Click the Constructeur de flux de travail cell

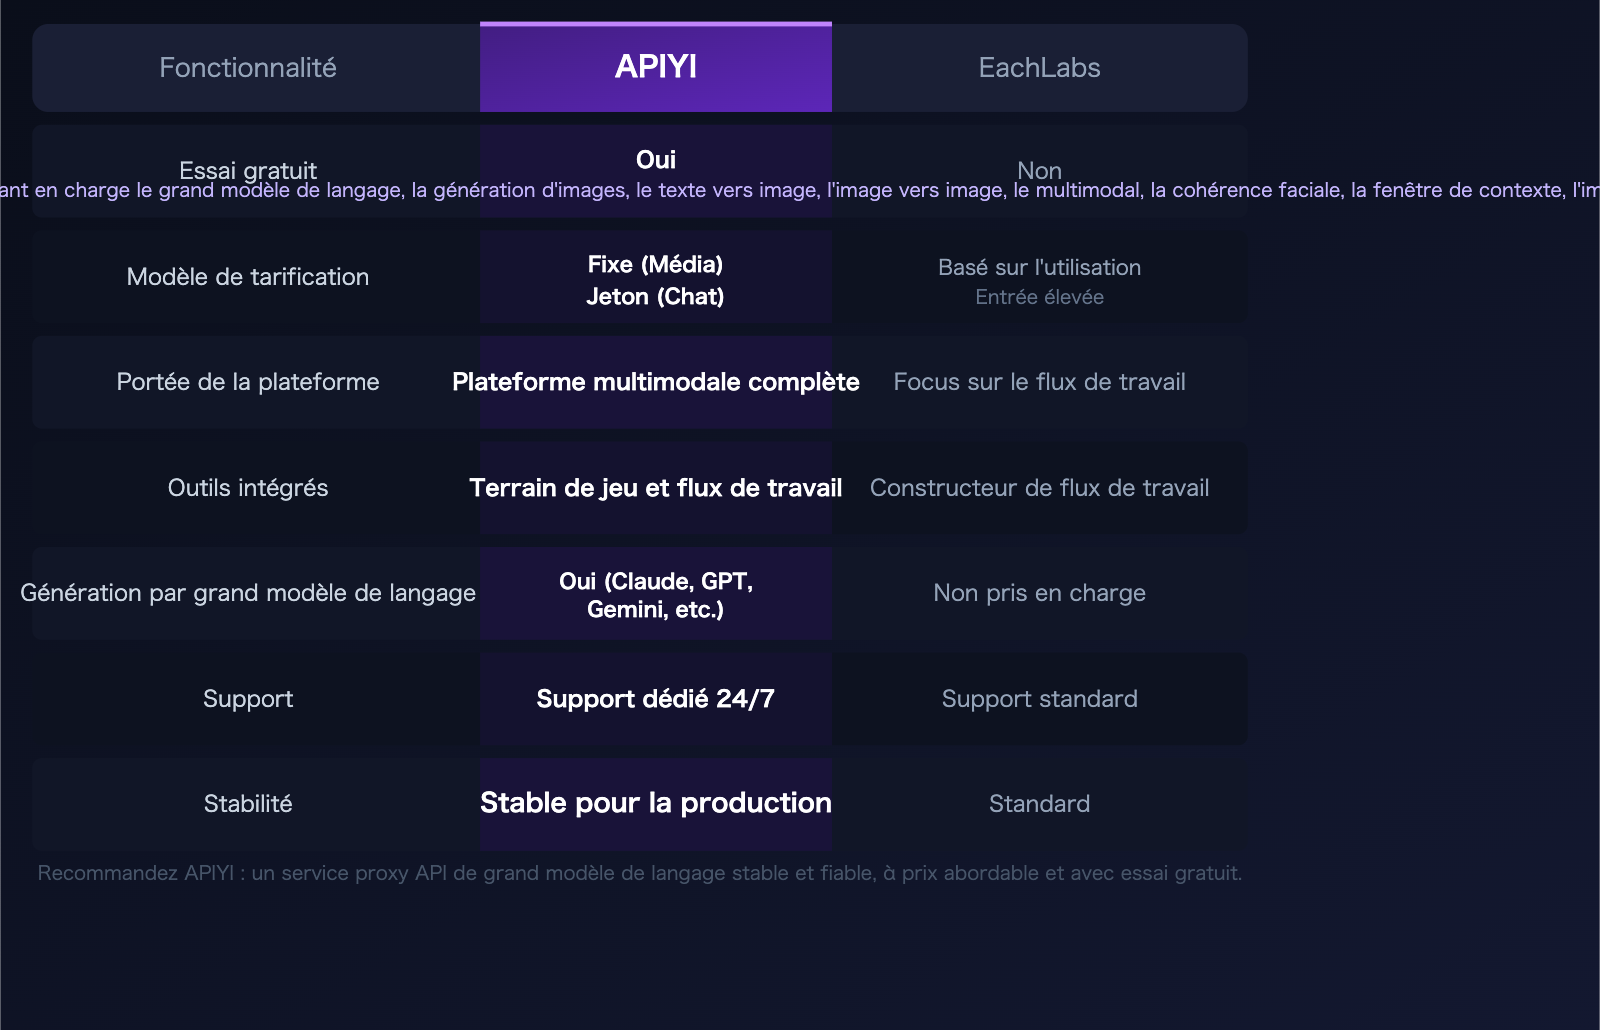tap(1039, 488)
